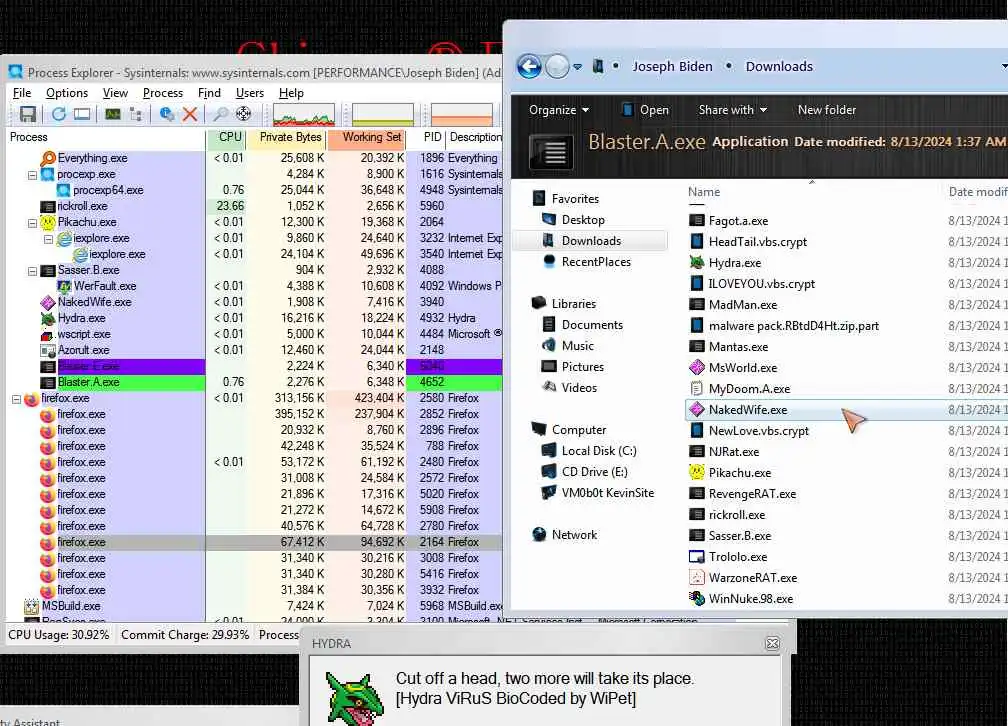Collapse the parent iexplore.exe node

click(x=48, y=239)
